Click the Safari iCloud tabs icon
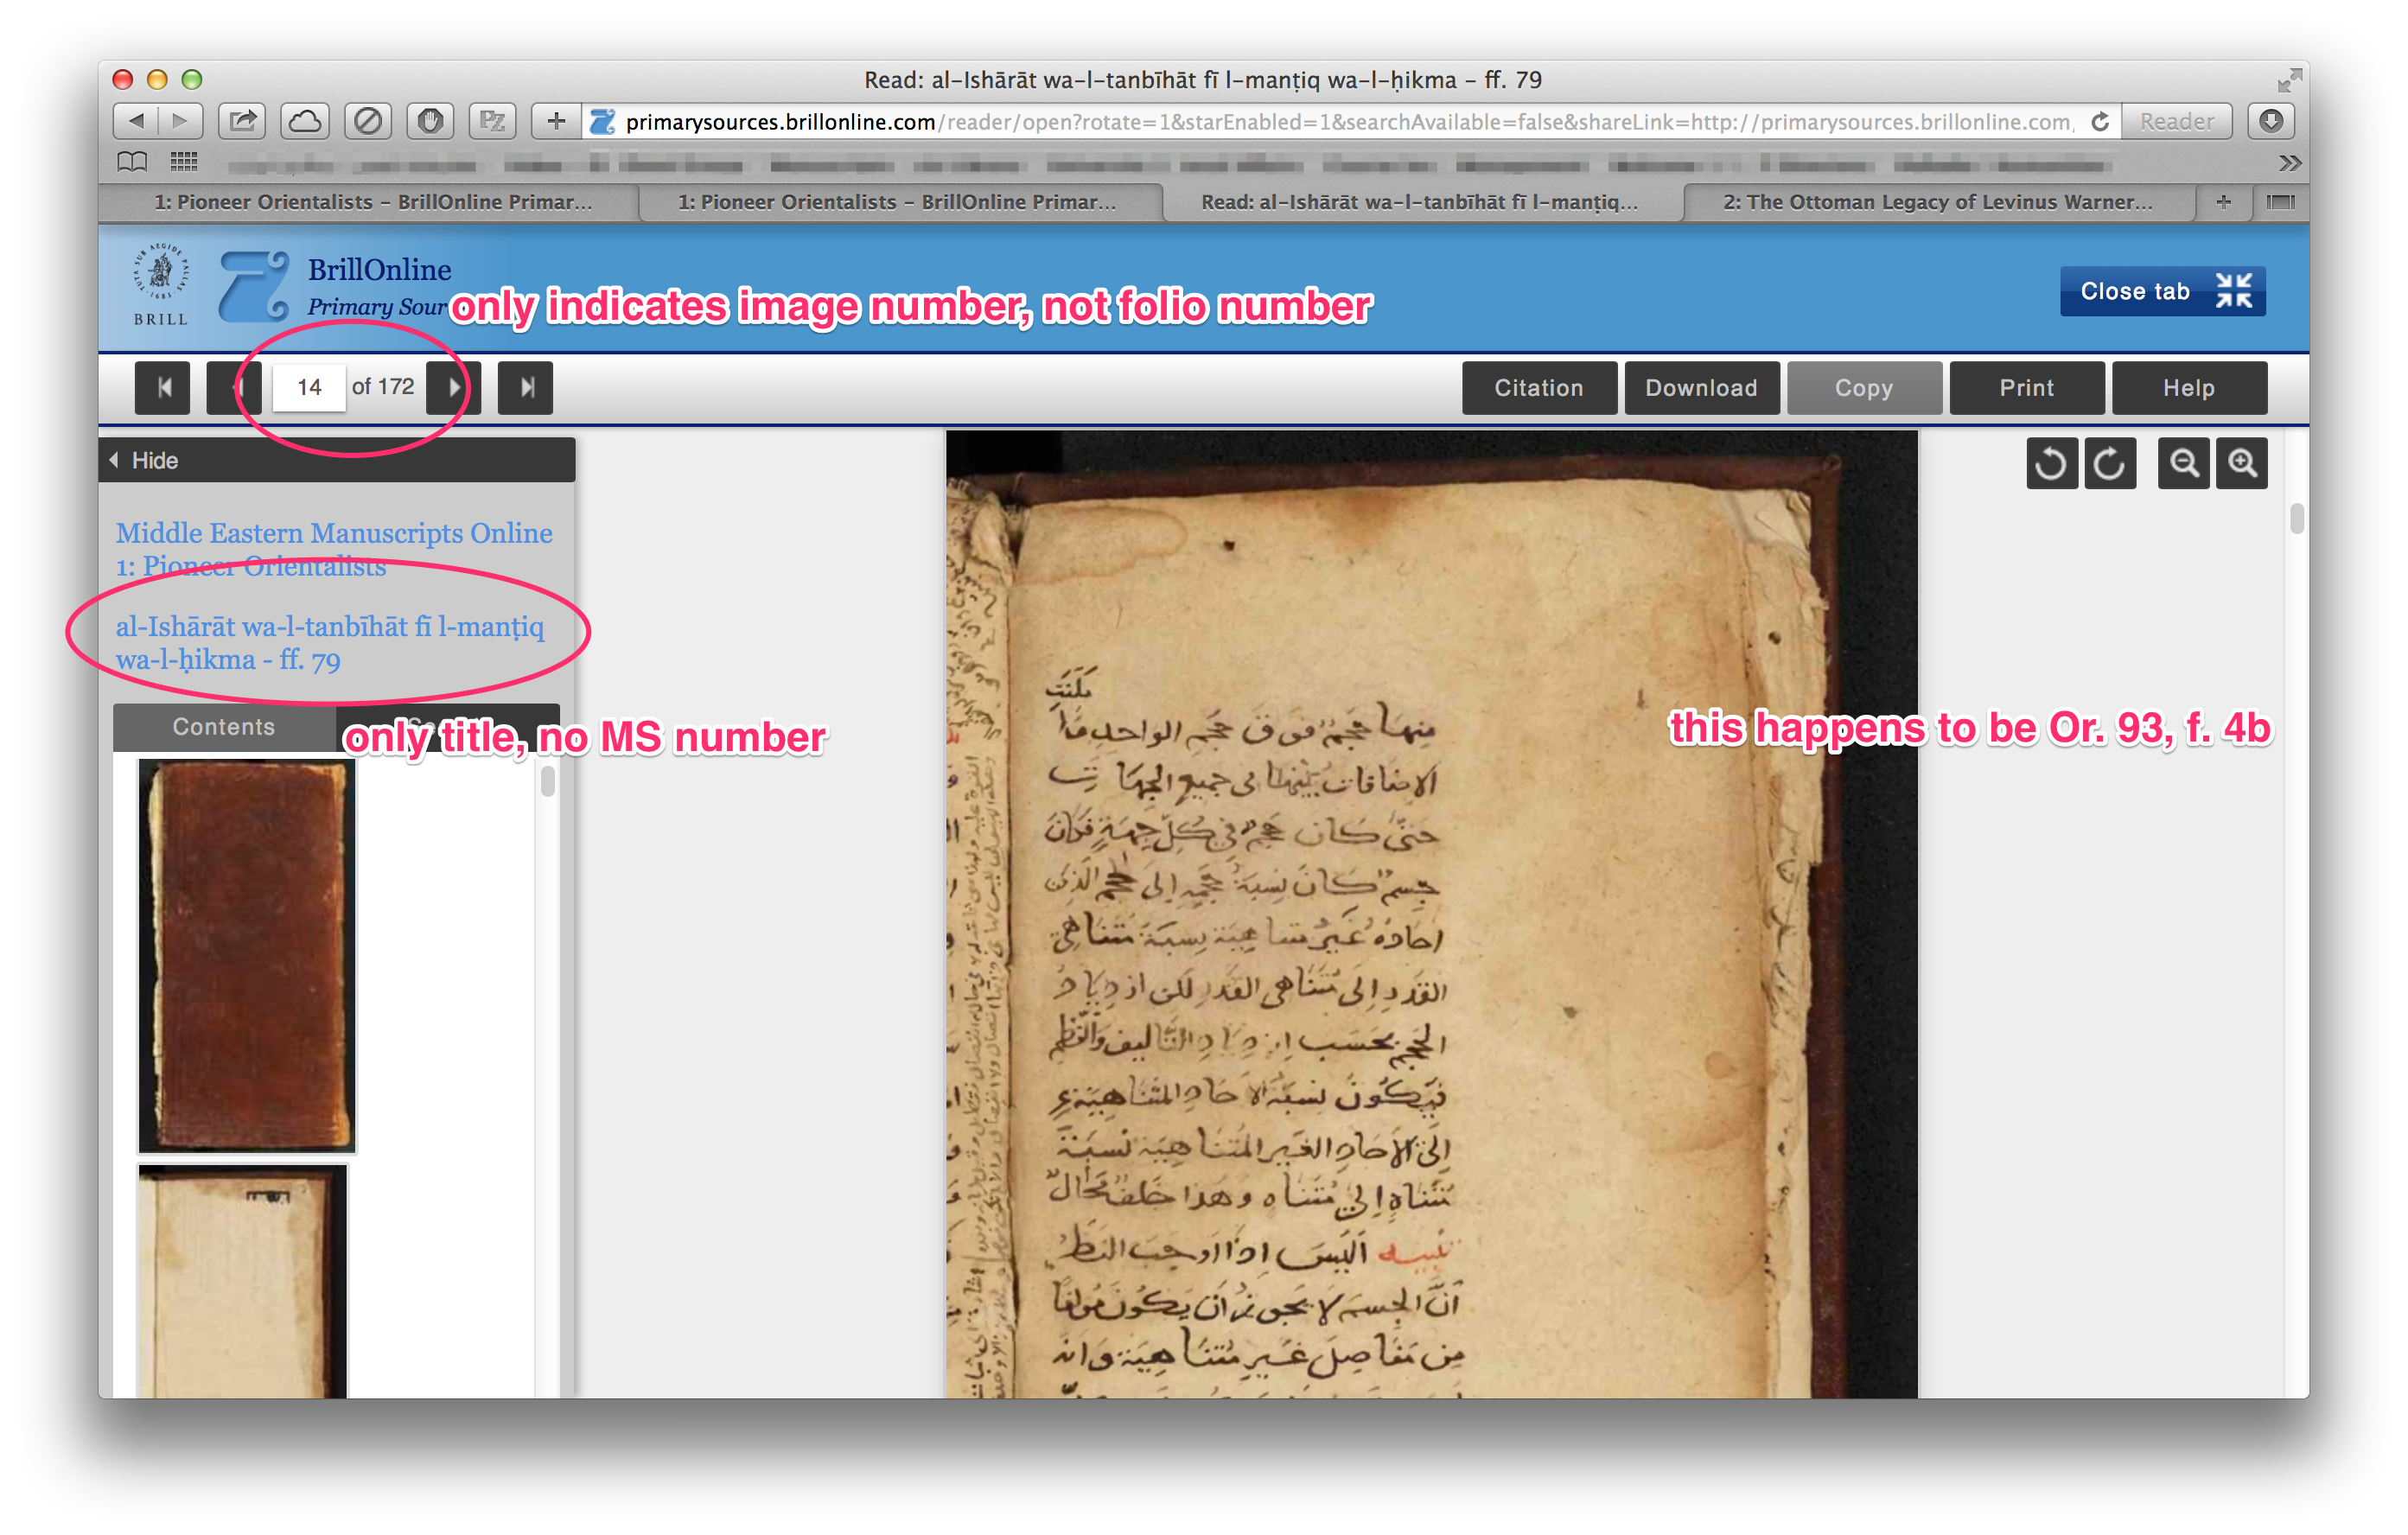This screenshot has width=2408, height=1535. pyautogui.click(x=305, y=121)
